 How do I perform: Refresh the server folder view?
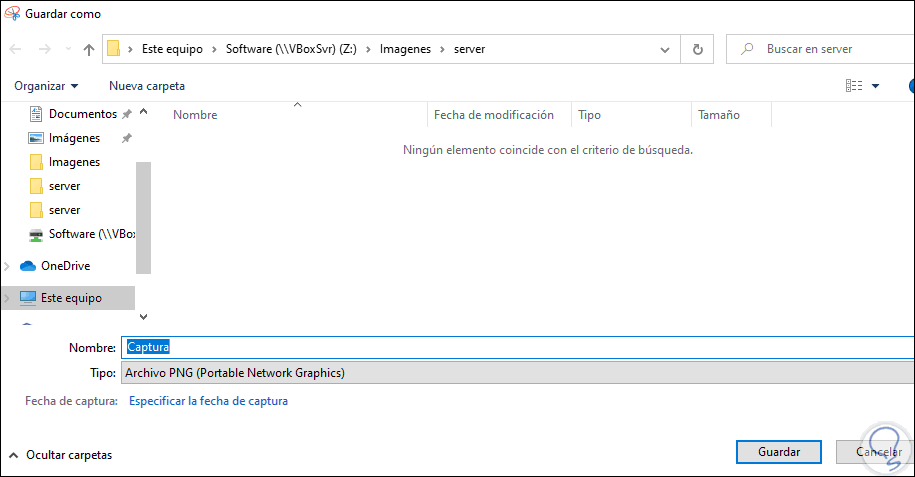point(697,50)
